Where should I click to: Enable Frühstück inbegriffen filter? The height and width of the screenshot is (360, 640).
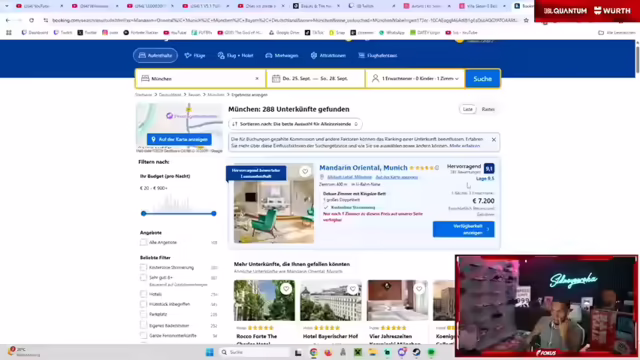tap(143, 304)
